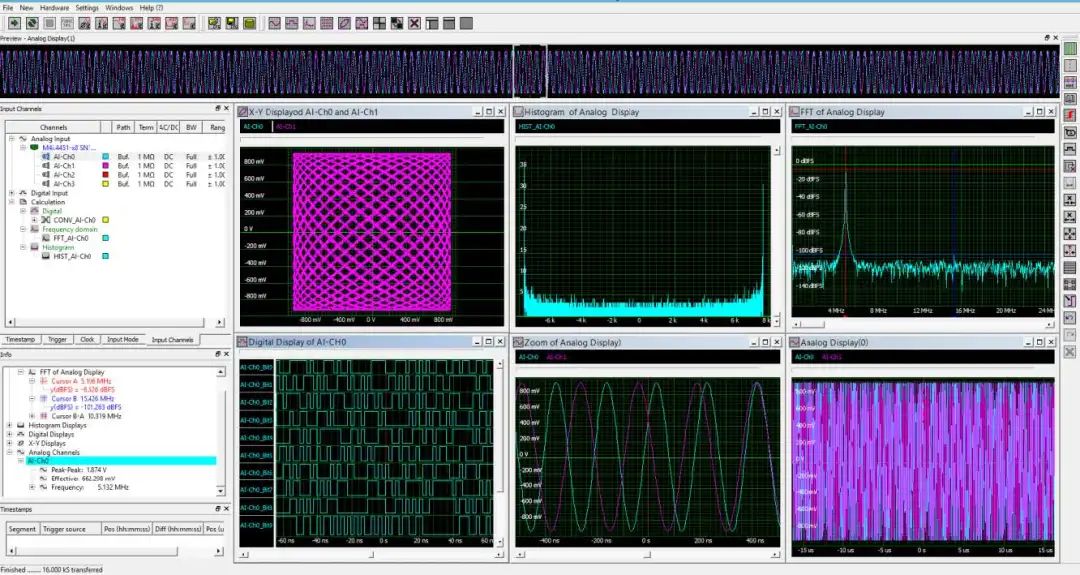
Task: Click the green arrow start acquisition icon
Action: [13, 23]
